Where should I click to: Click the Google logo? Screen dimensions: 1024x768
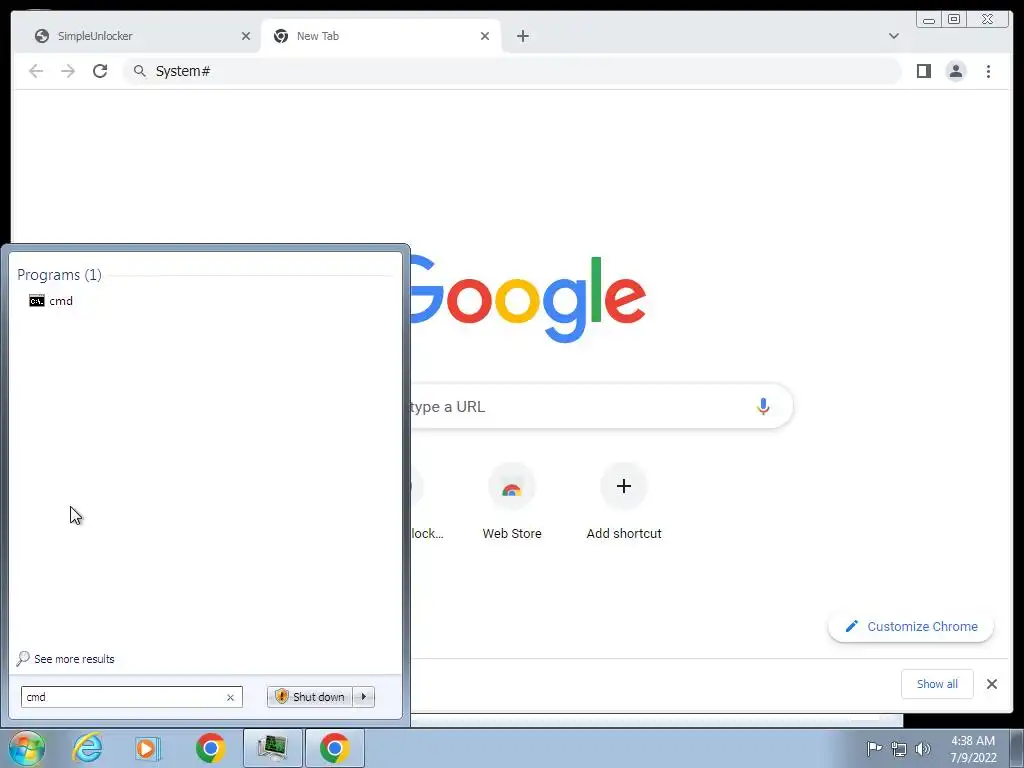(528, 299)
